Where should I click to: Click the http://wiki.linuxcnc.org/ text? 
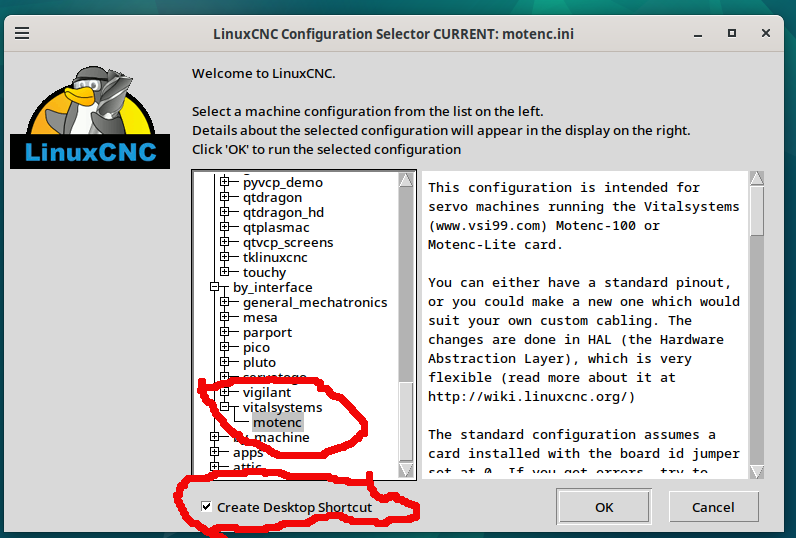click(531, 396)
